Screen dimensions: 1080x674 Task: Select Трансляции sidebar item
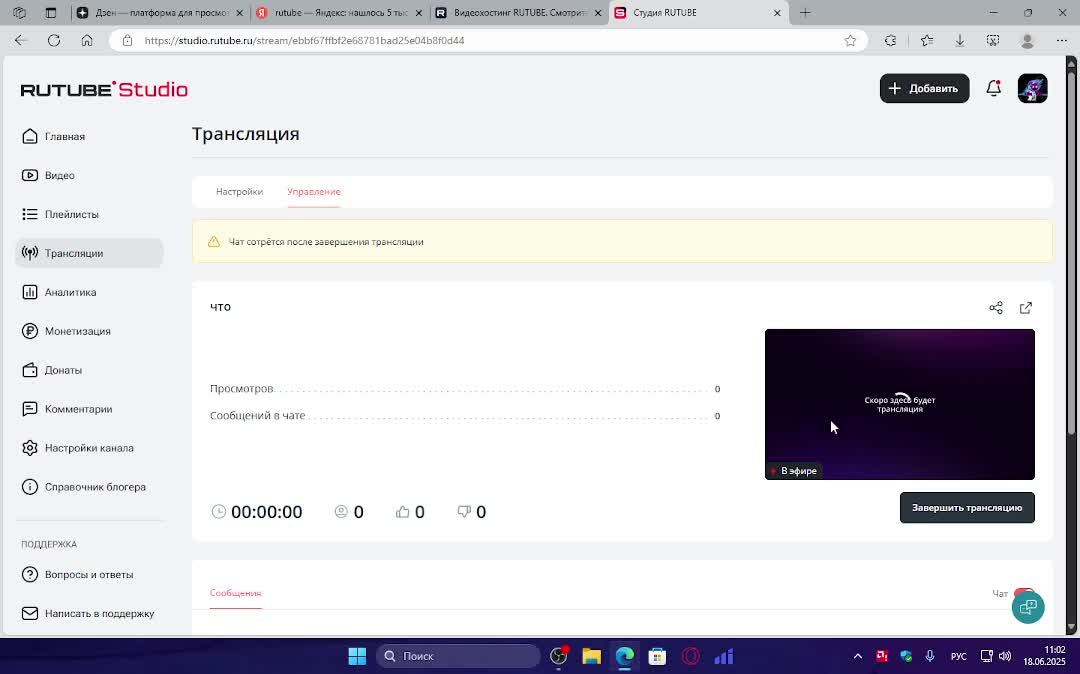90,253
